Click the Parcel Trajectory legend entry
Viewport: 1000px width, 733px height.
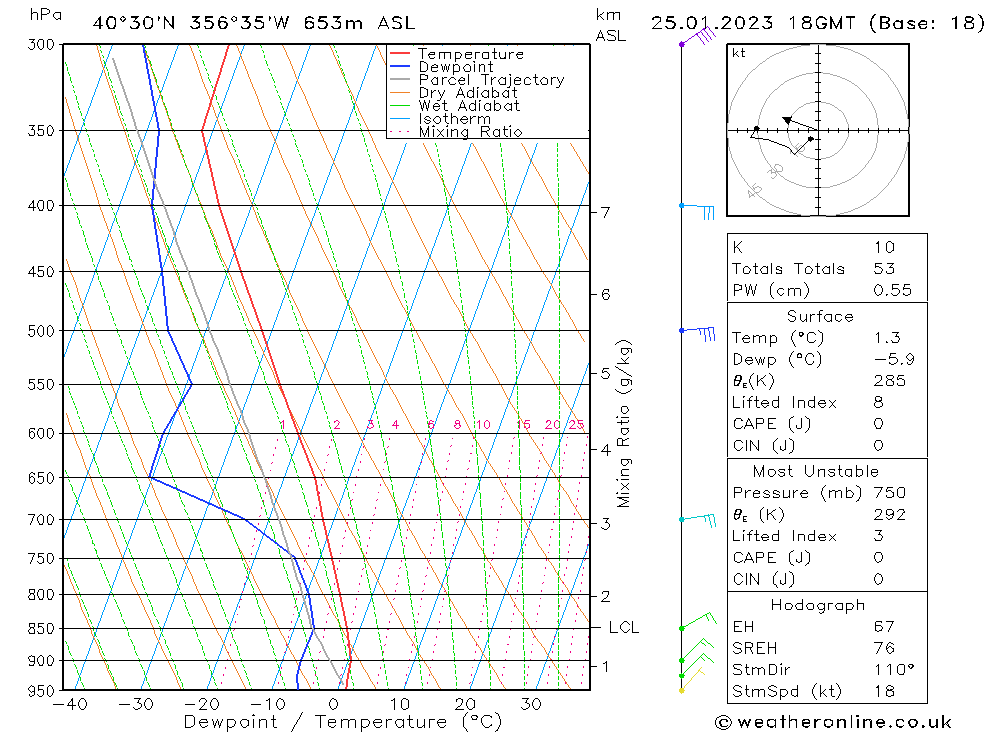[477, 80]
